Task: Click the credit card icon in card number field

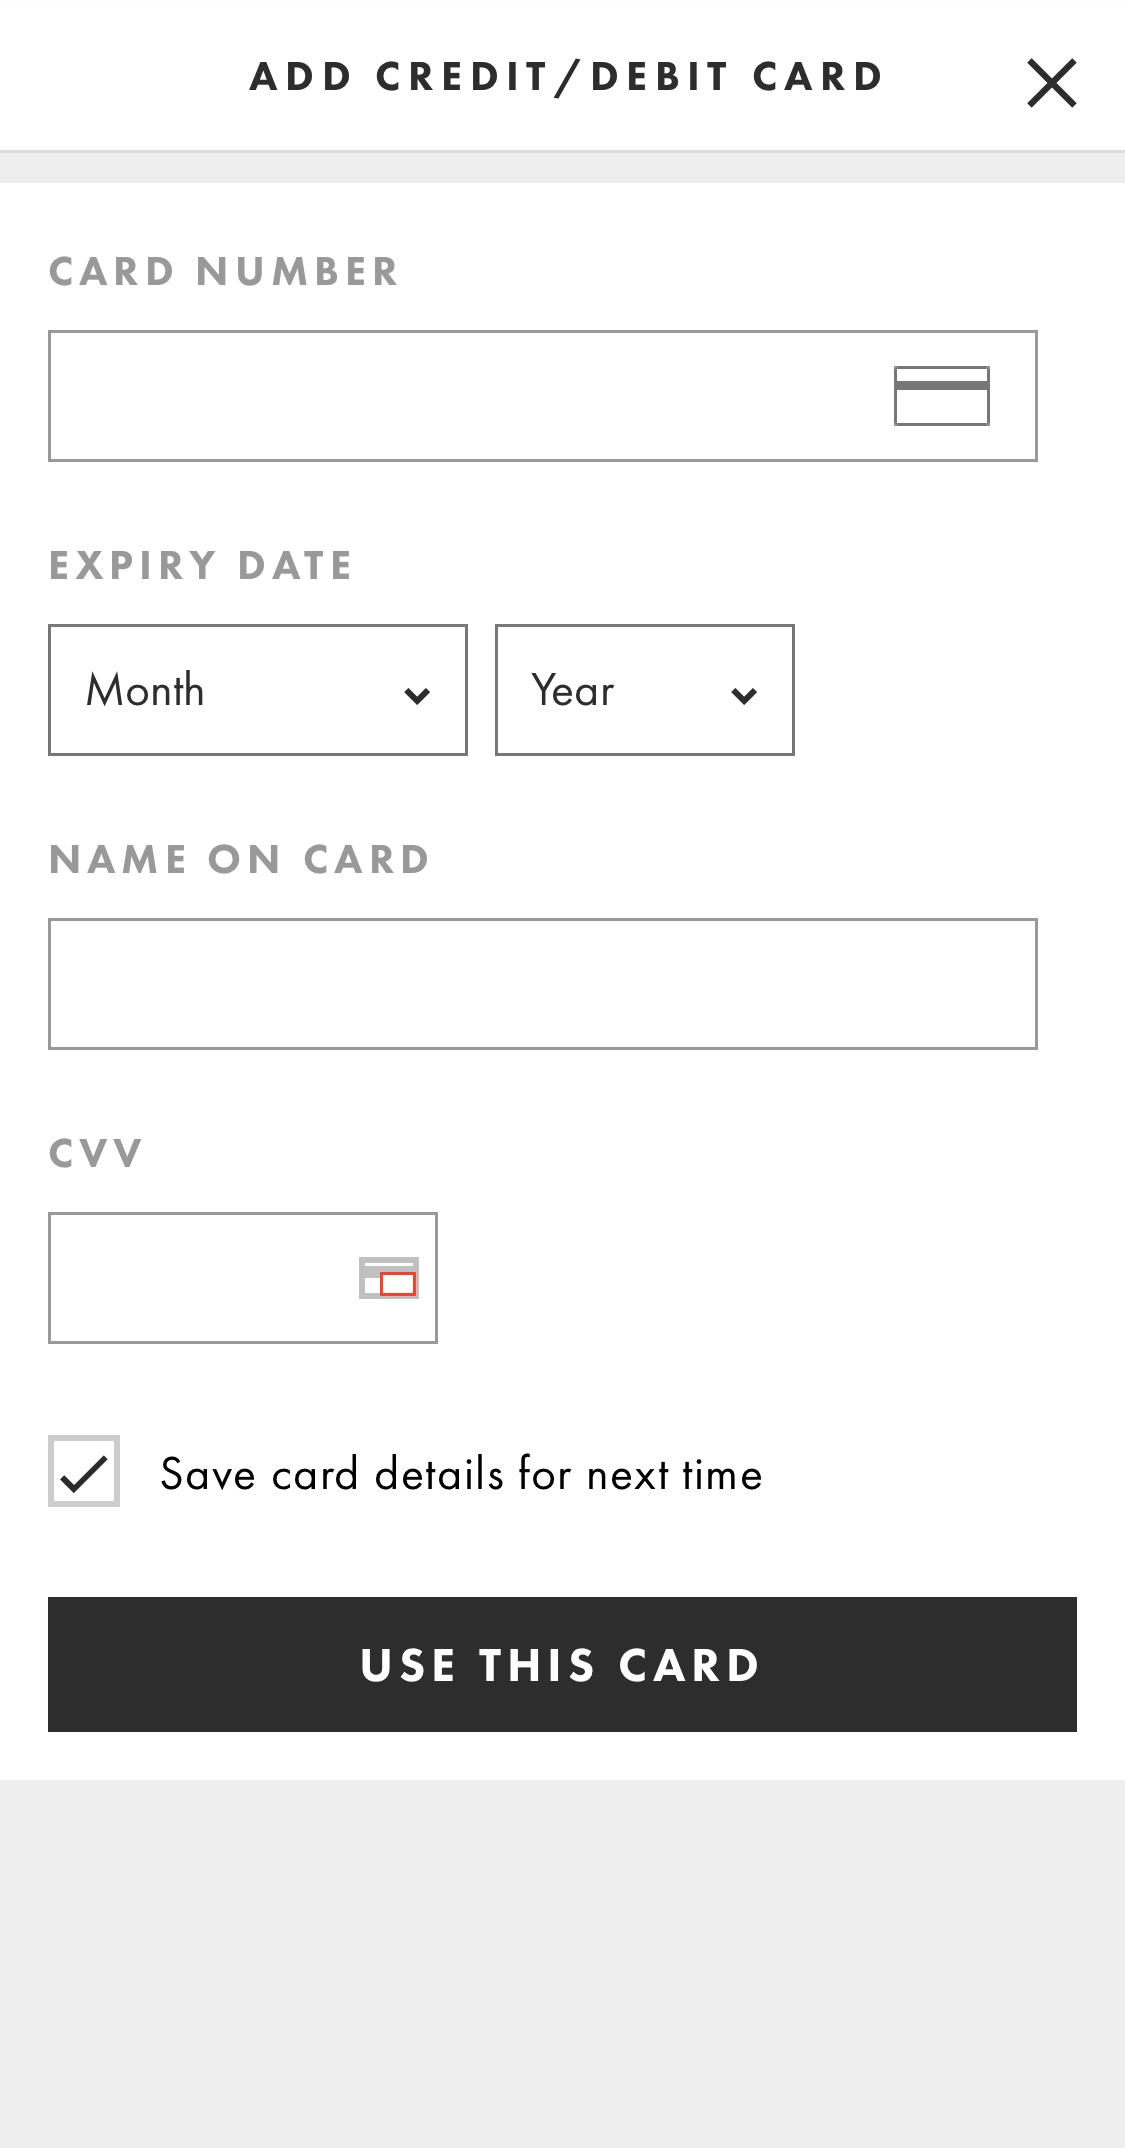Action: tap(941, 395)
